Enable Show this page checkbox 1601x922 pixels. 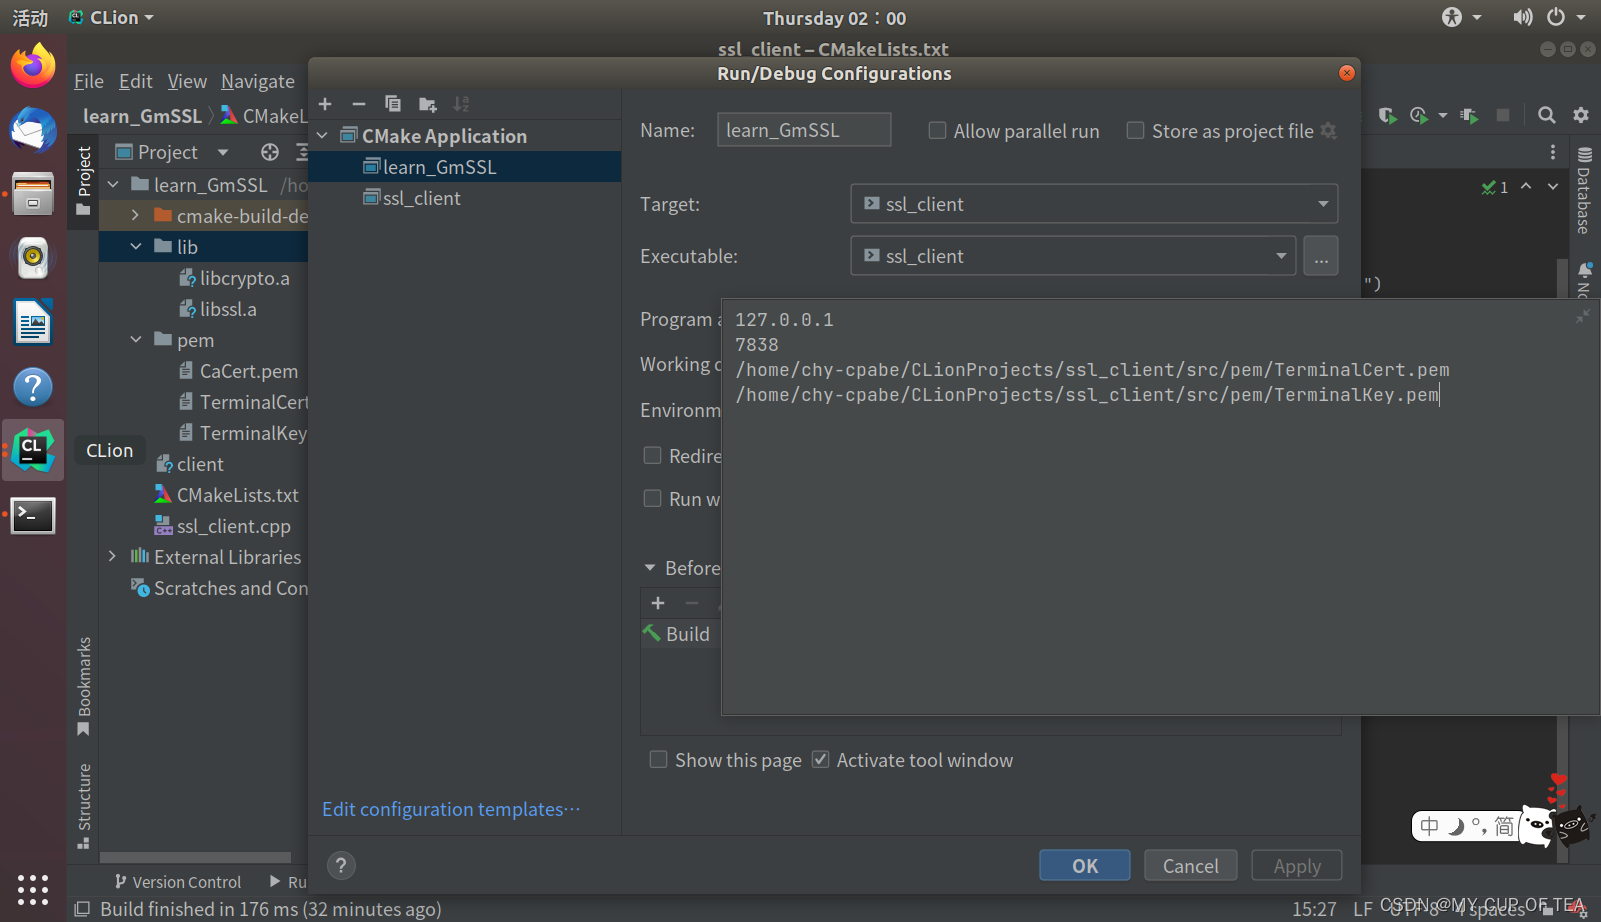[x=658, y=759]
